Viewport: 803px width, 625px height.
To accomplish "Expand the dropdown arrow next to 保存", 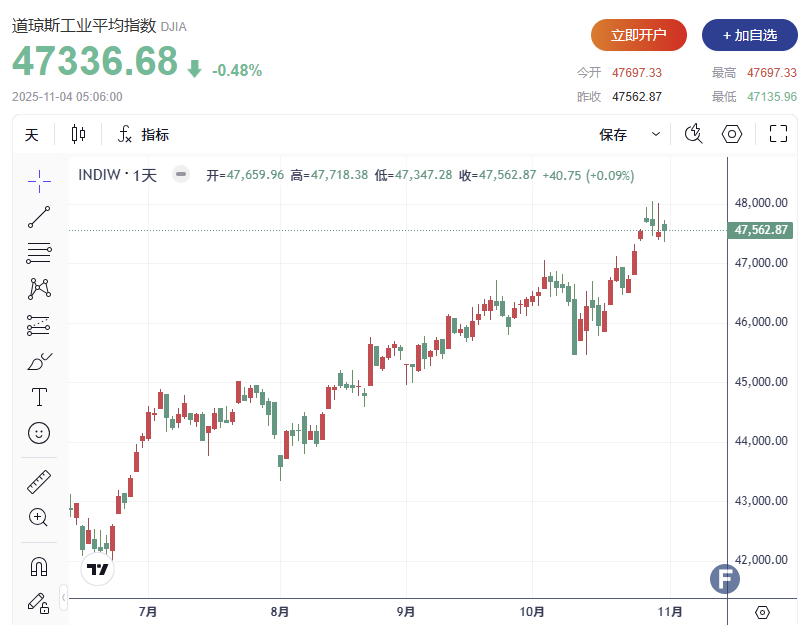I will [656, 134].
